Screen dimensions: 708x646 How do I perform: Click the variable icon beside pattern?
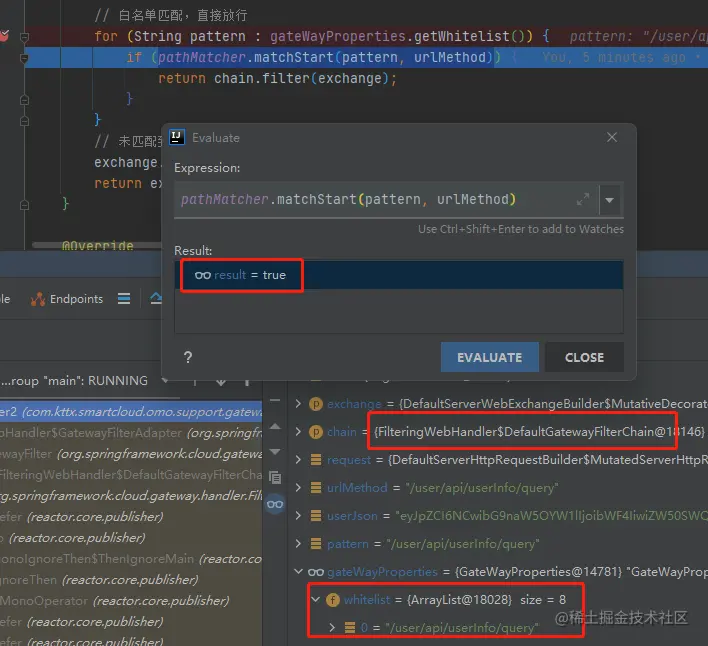[x=316, y=544]
